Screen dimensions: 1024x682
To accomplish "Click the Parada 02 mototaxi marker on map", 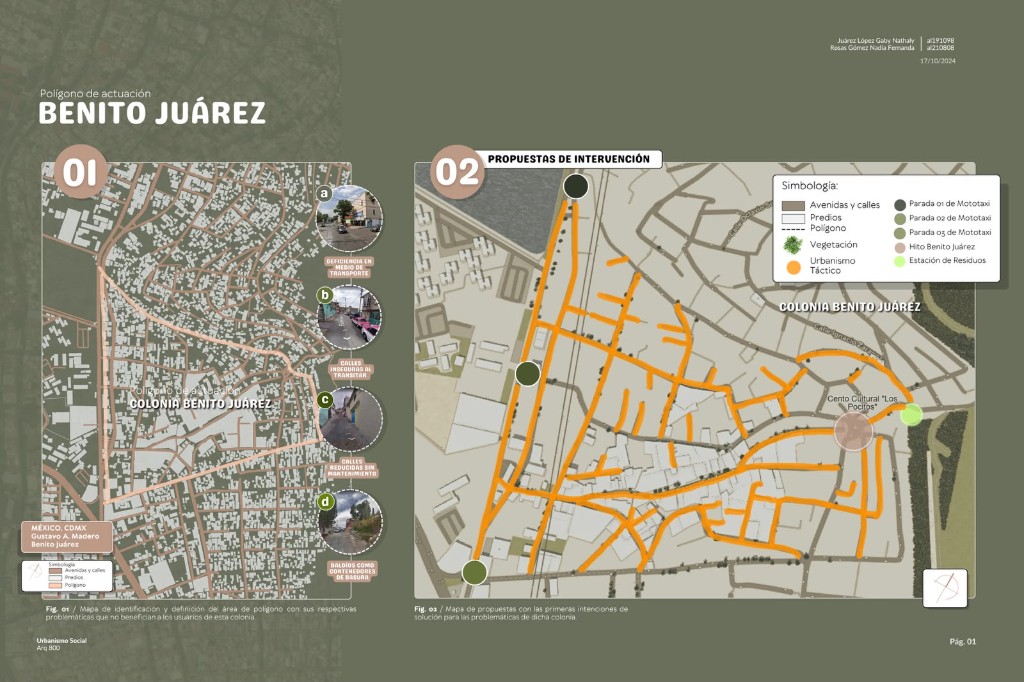I will coord(528,374).
